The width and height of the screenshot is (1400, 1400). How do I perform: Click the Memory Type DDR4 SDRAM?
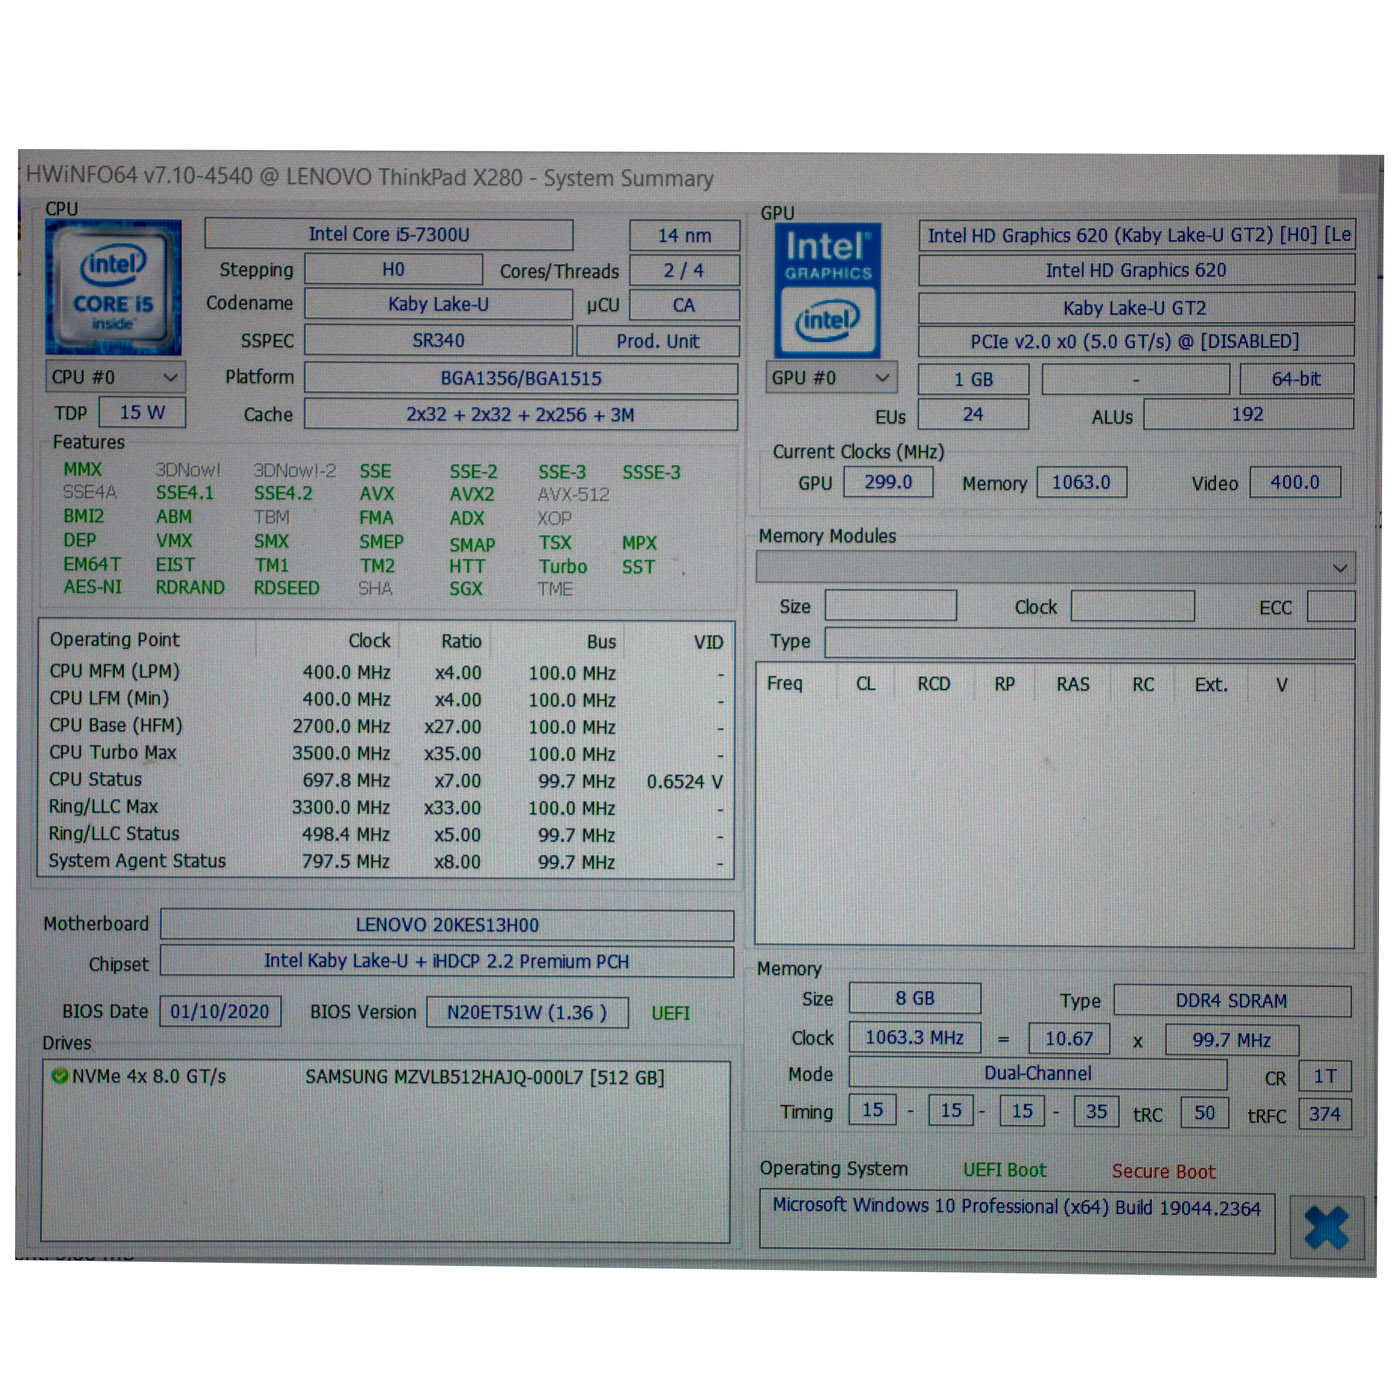point(1232,1001)
